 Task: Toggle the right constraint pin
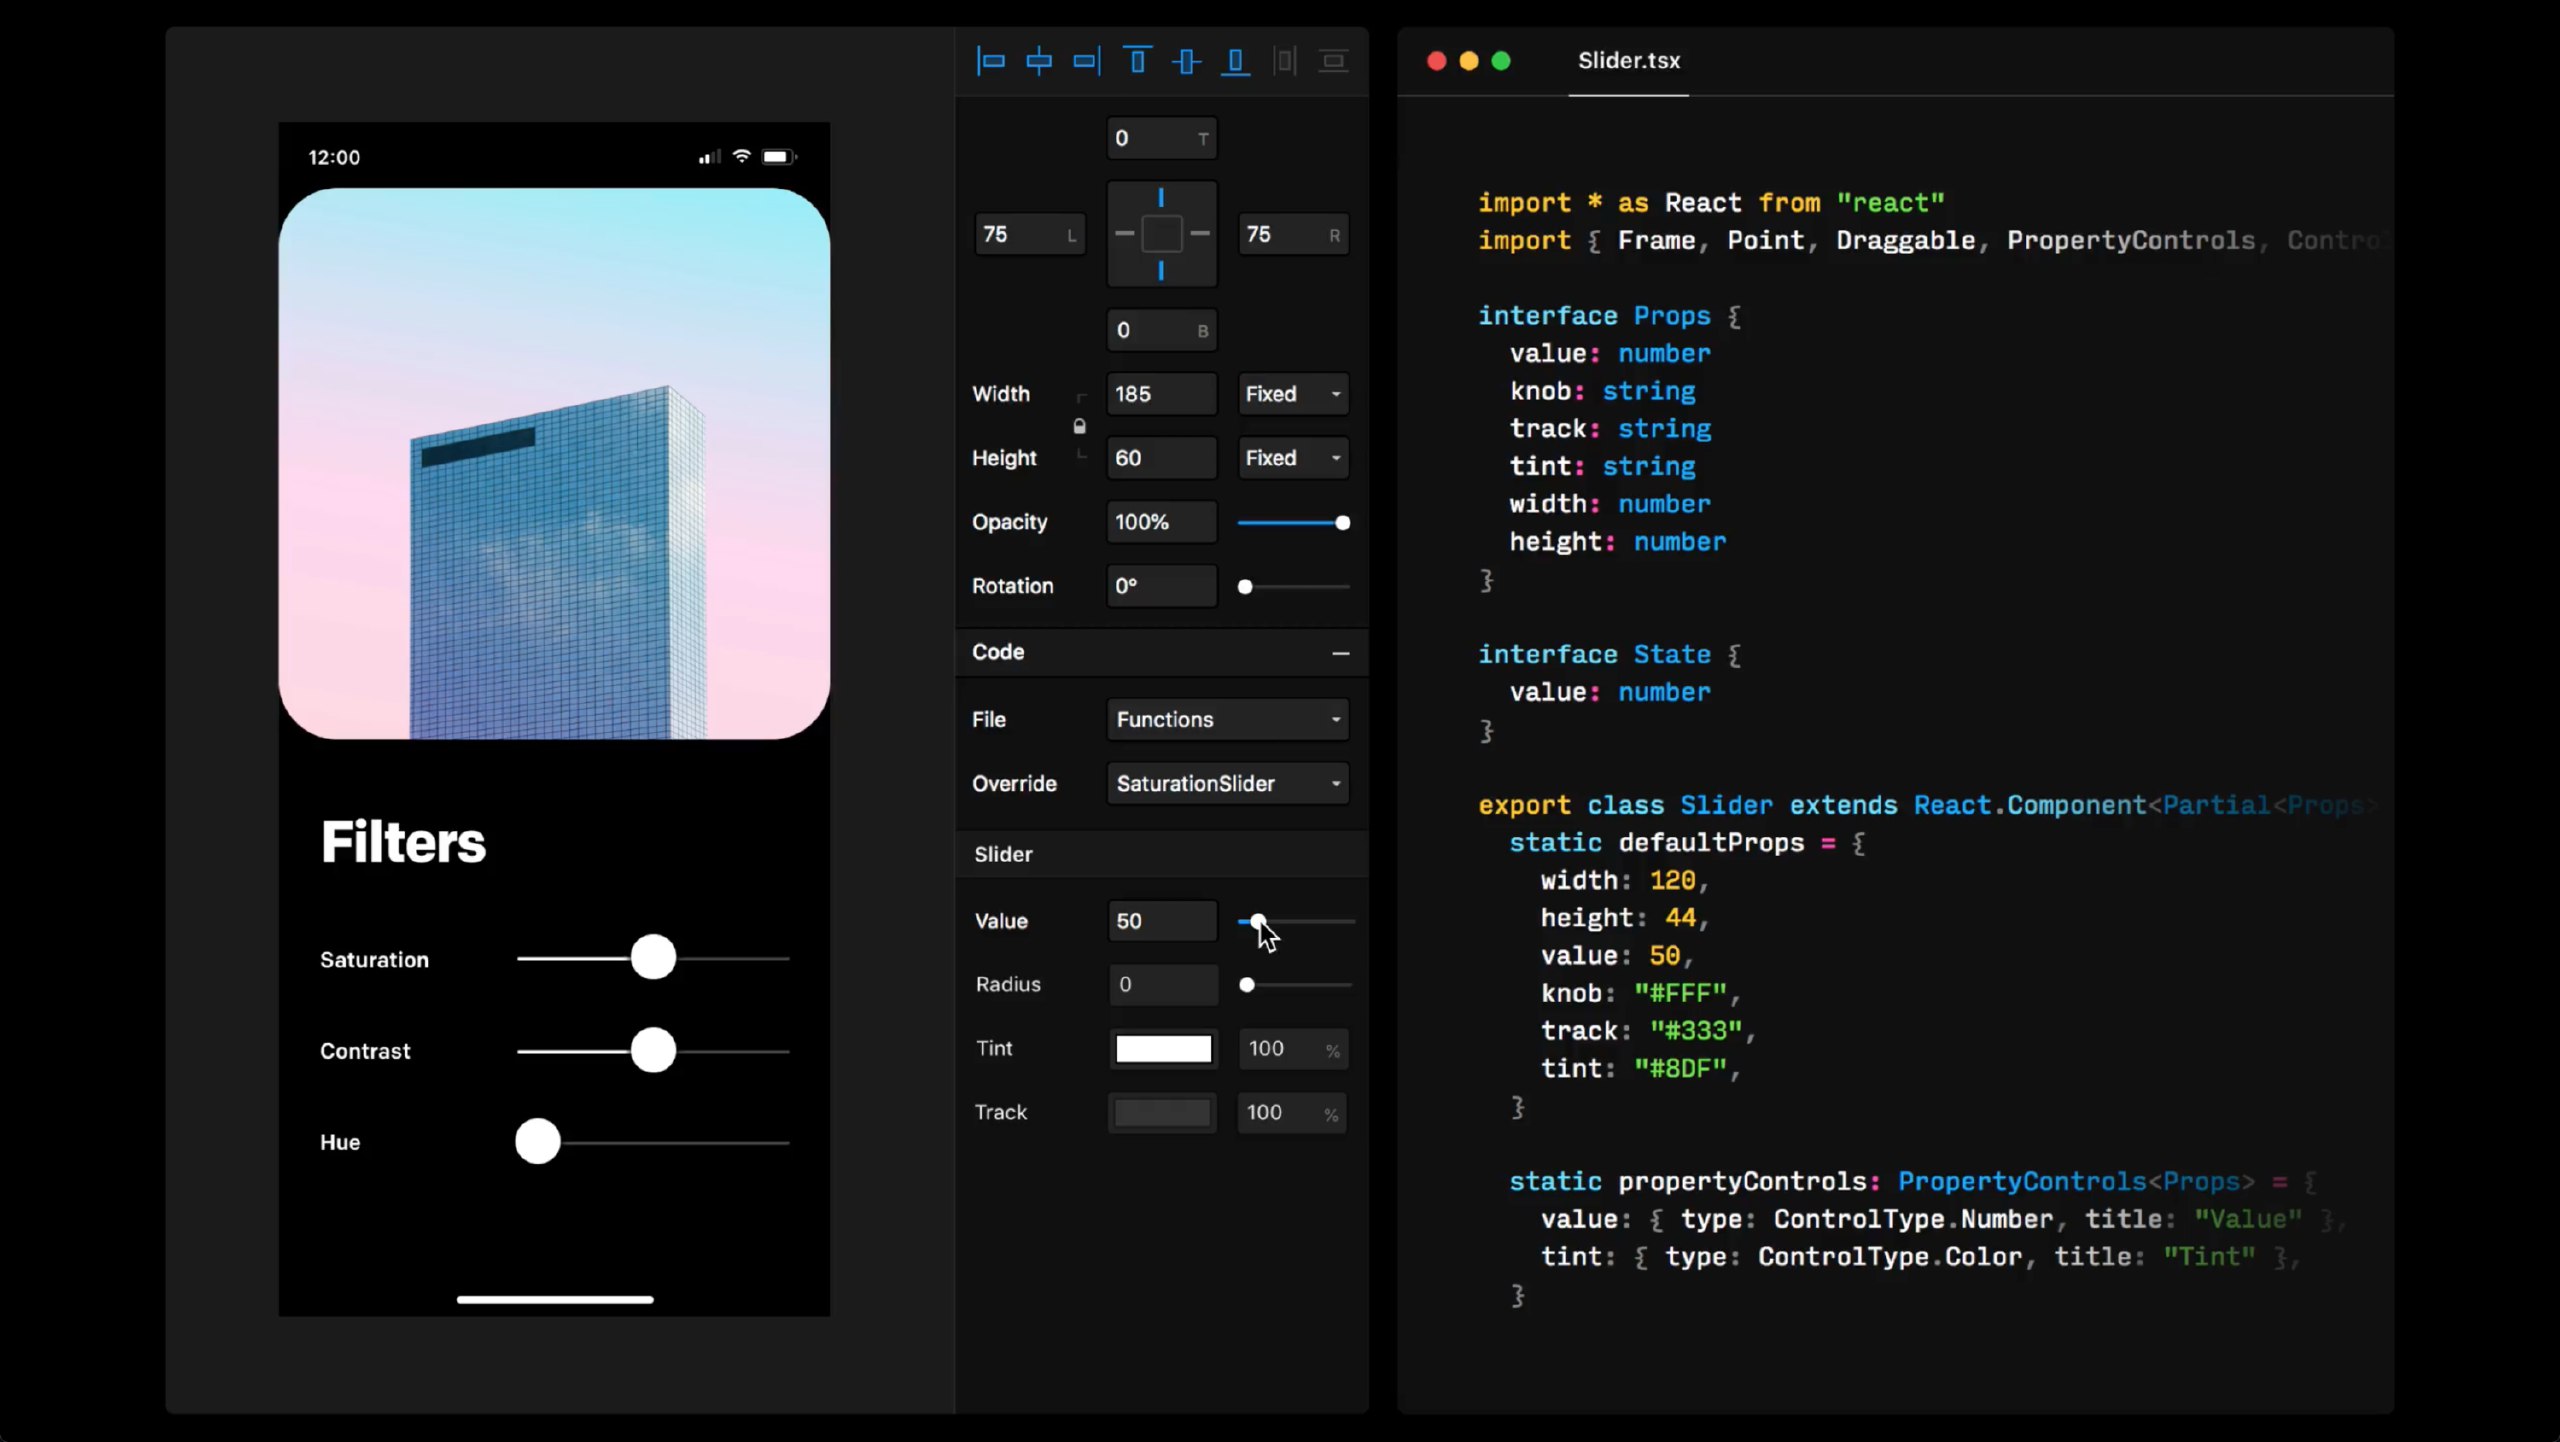pyautogui.click(x=1200, y=233)
